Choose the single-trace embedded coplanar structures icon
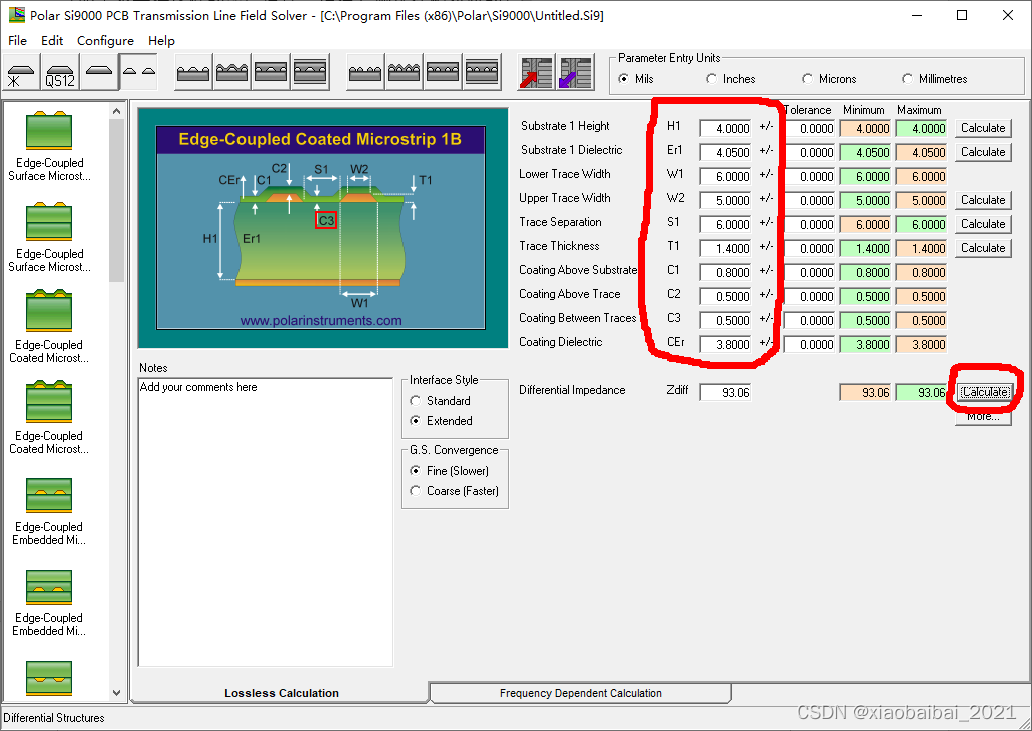This screenshot has width=1032, height=731. tap(271, 72)
